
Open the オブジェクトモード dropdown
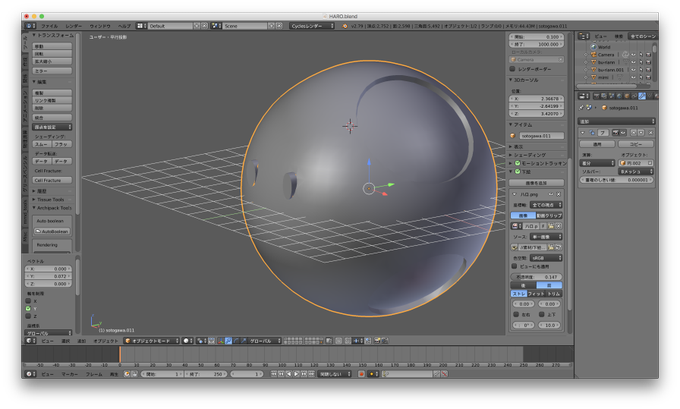coord(152,341)
